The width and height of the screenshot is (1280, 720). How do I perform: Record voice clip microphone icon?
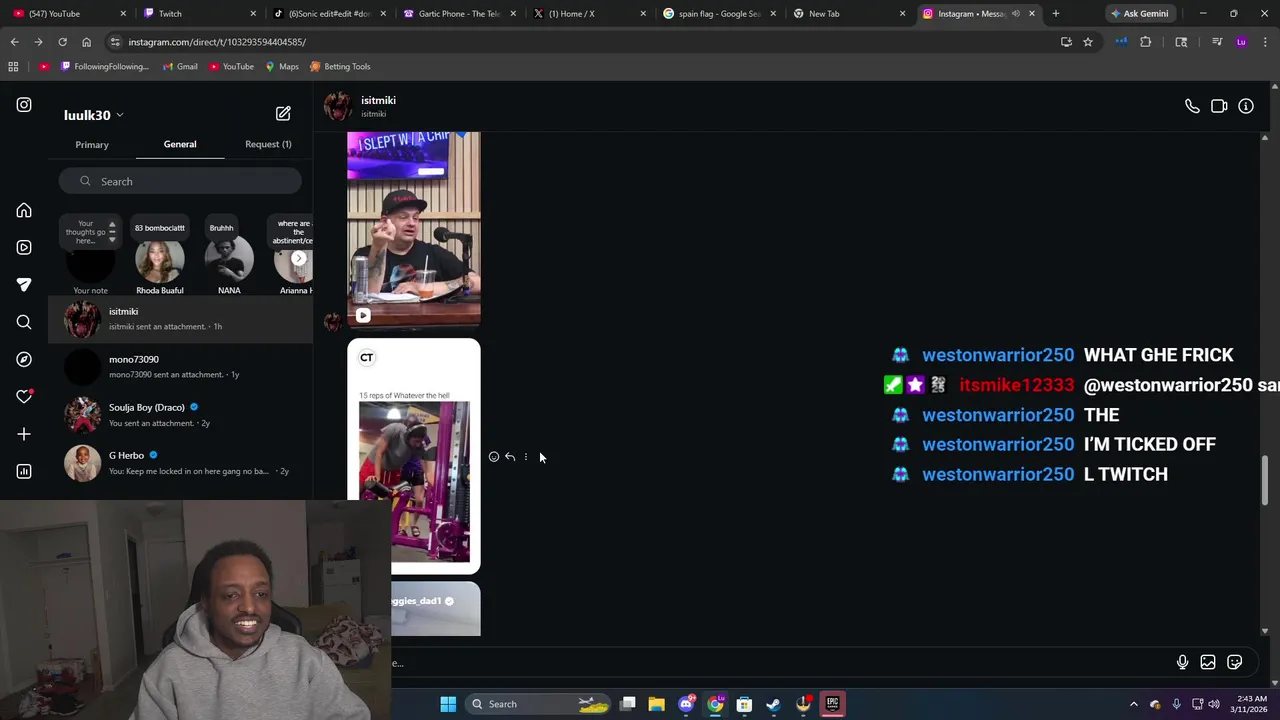click(x=1182, y=662)
